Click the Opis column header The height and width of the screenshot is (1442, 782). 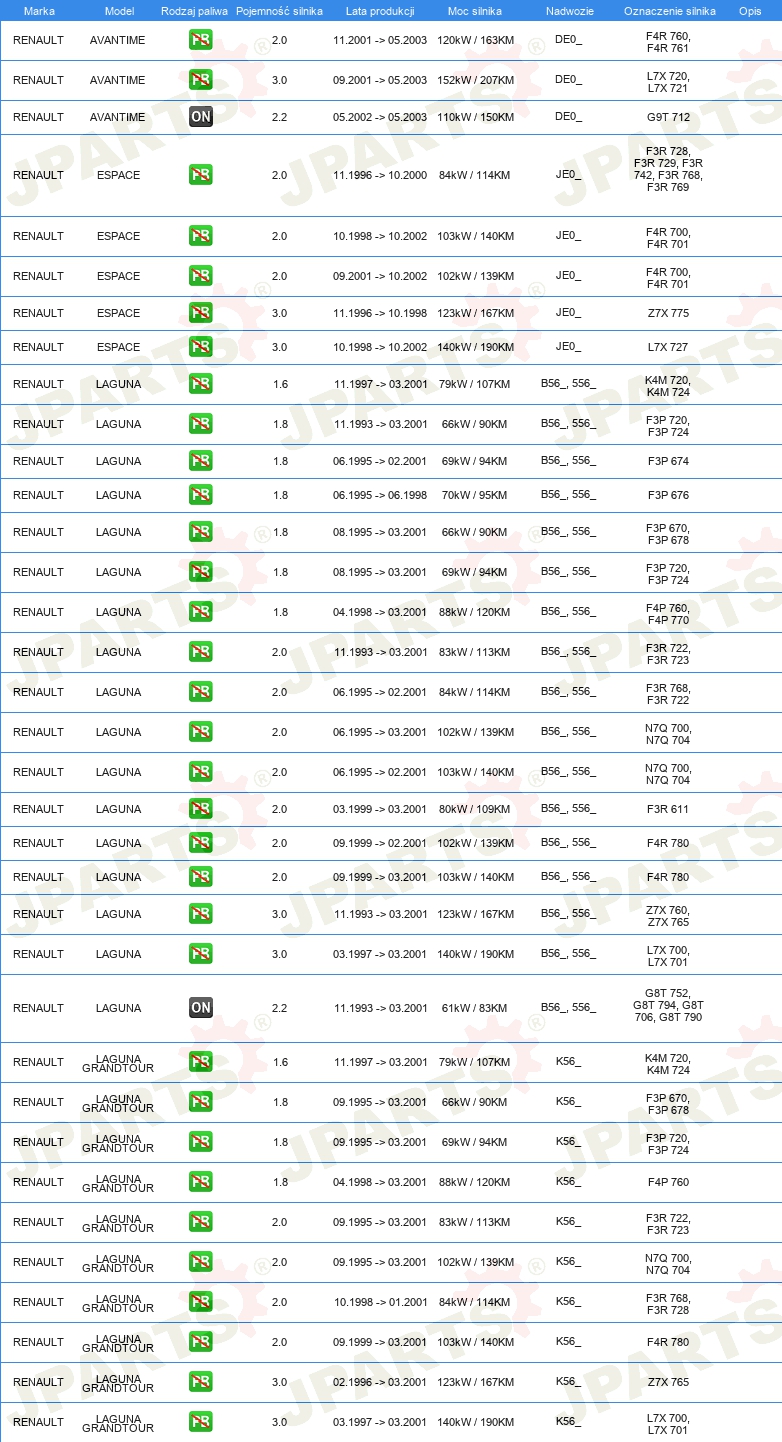point(749,10)
